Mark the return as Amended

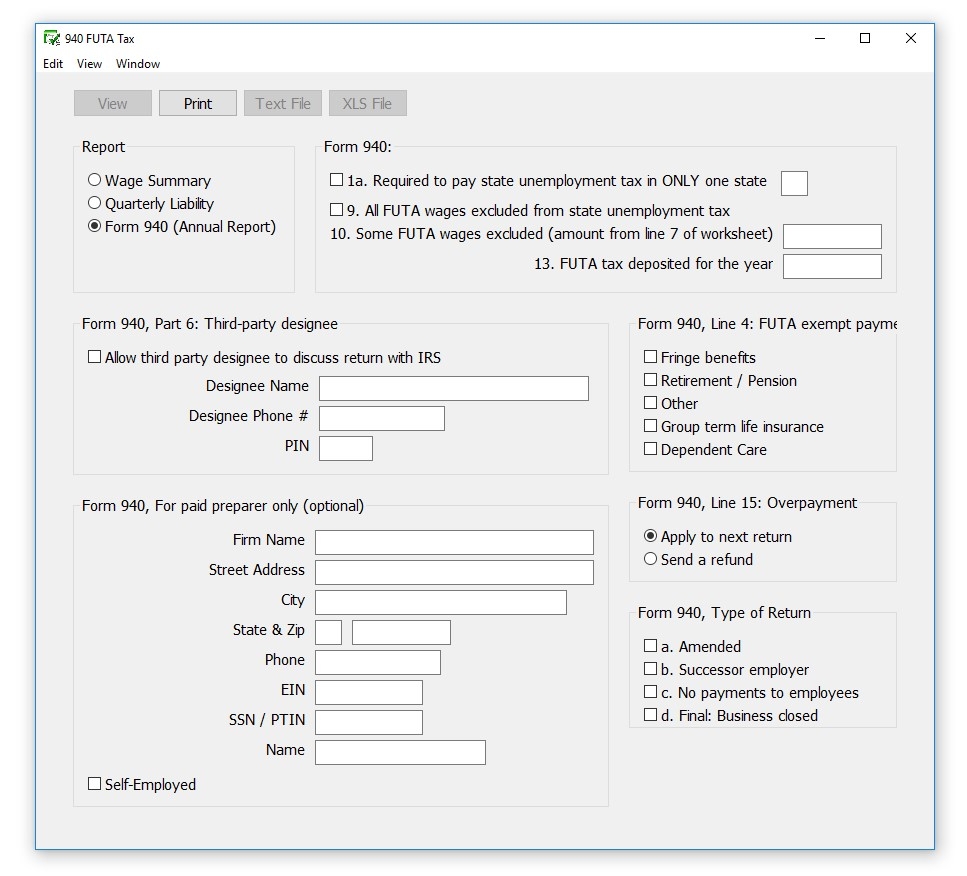tap(649, 646)
